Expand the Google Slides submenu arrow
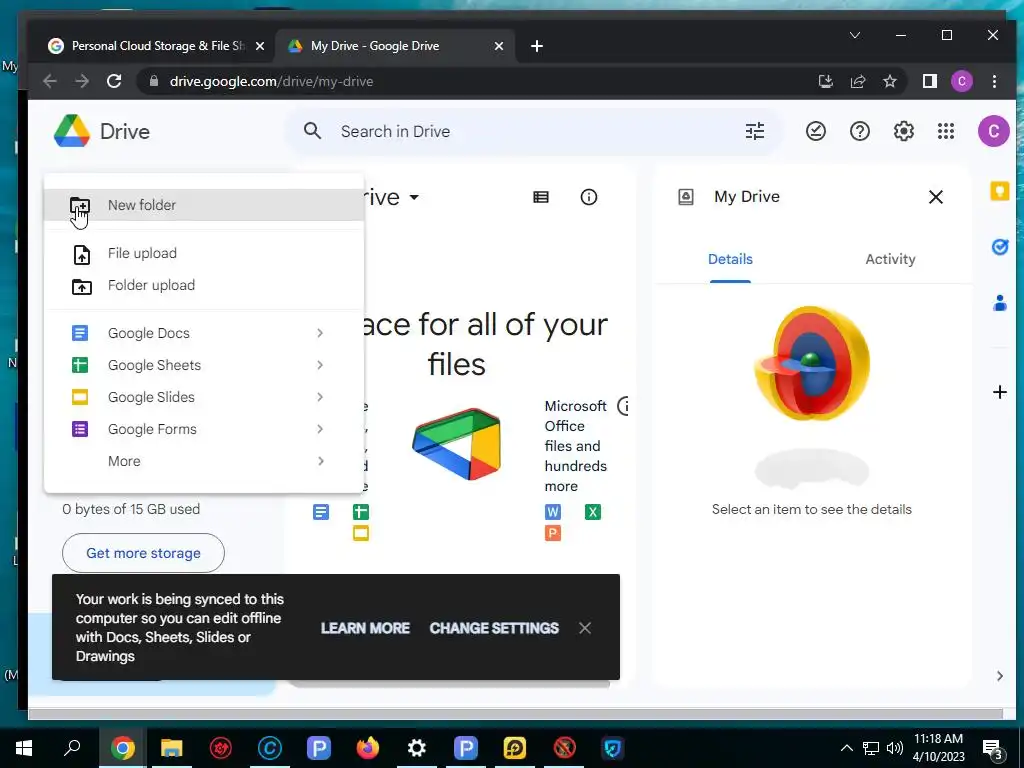This screenshot has height=768, width=1024. point(320,397)
